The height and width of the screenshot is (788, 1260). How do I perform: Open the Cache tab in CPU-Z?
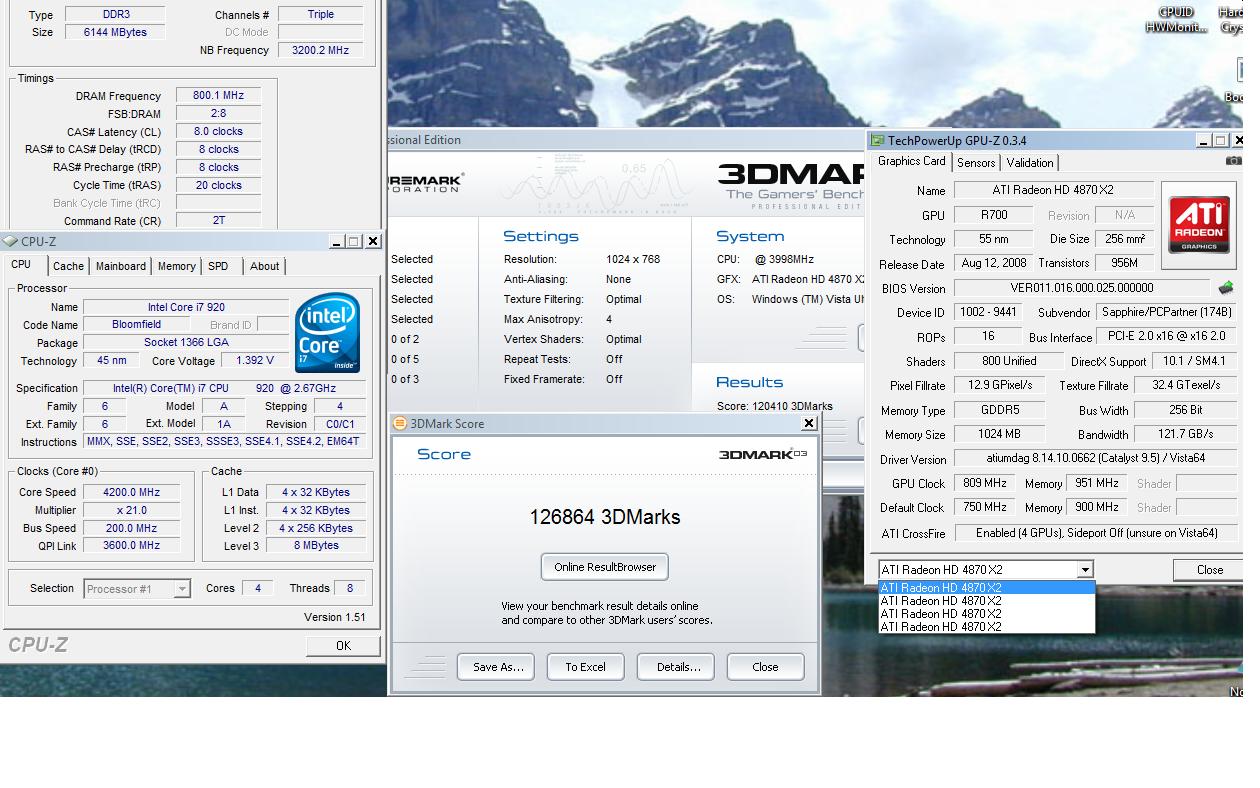(x=68, y=266)
